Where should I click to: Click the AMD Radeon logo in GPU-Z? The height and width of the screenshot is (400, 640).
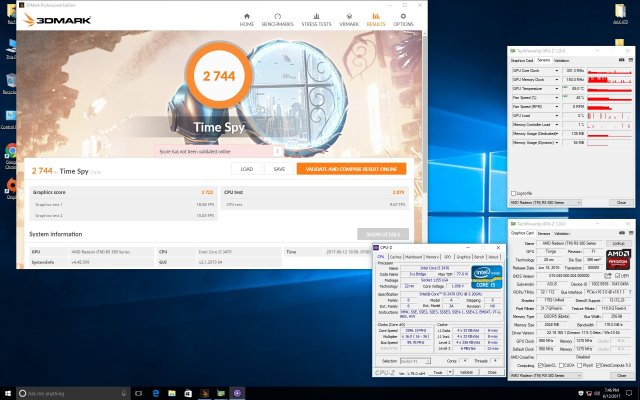tap(618, 259)
